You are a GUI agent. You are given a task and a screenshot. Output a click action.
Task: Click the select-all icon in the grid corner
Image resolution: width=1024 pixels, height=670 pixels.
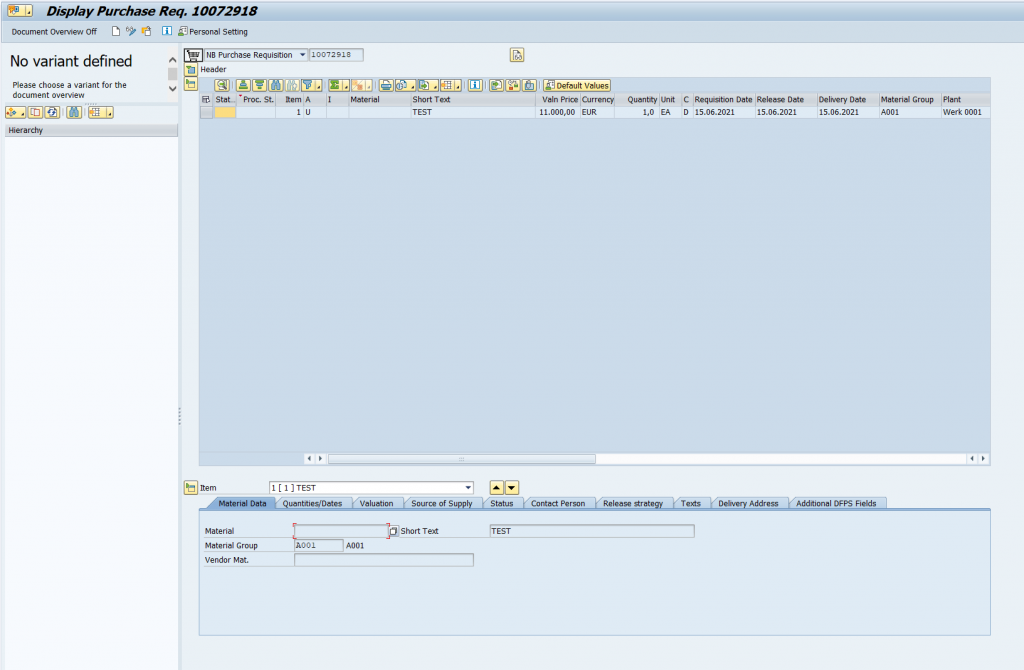click(206, 99)
